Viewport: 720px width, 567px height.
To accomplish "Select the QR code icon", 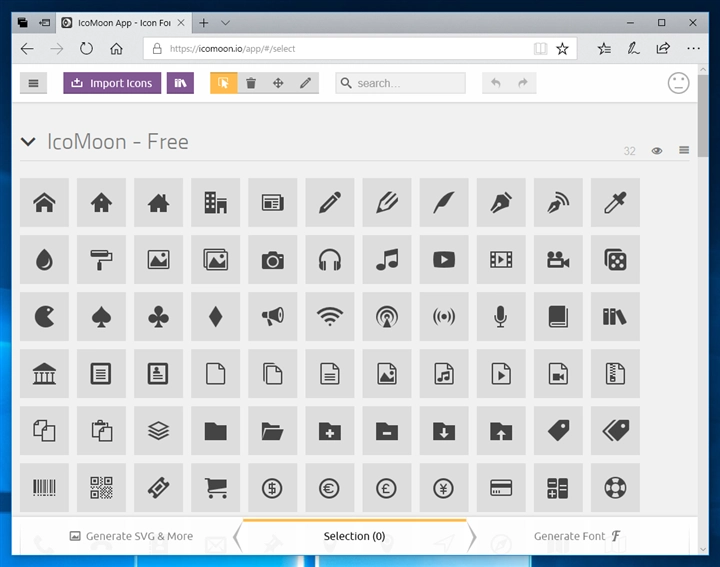I will click(x=101, y=488).
